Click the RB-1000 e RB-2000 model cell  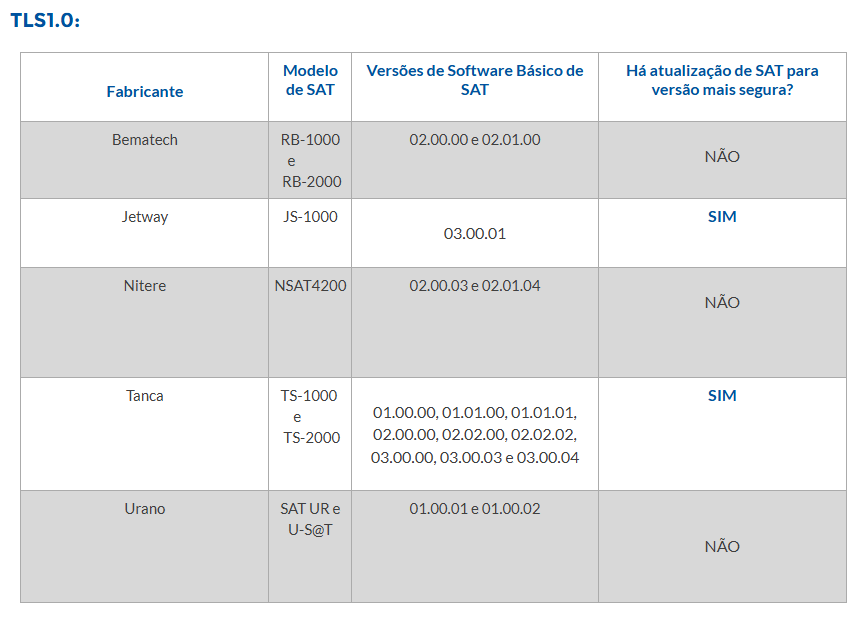tap(311, 160)
